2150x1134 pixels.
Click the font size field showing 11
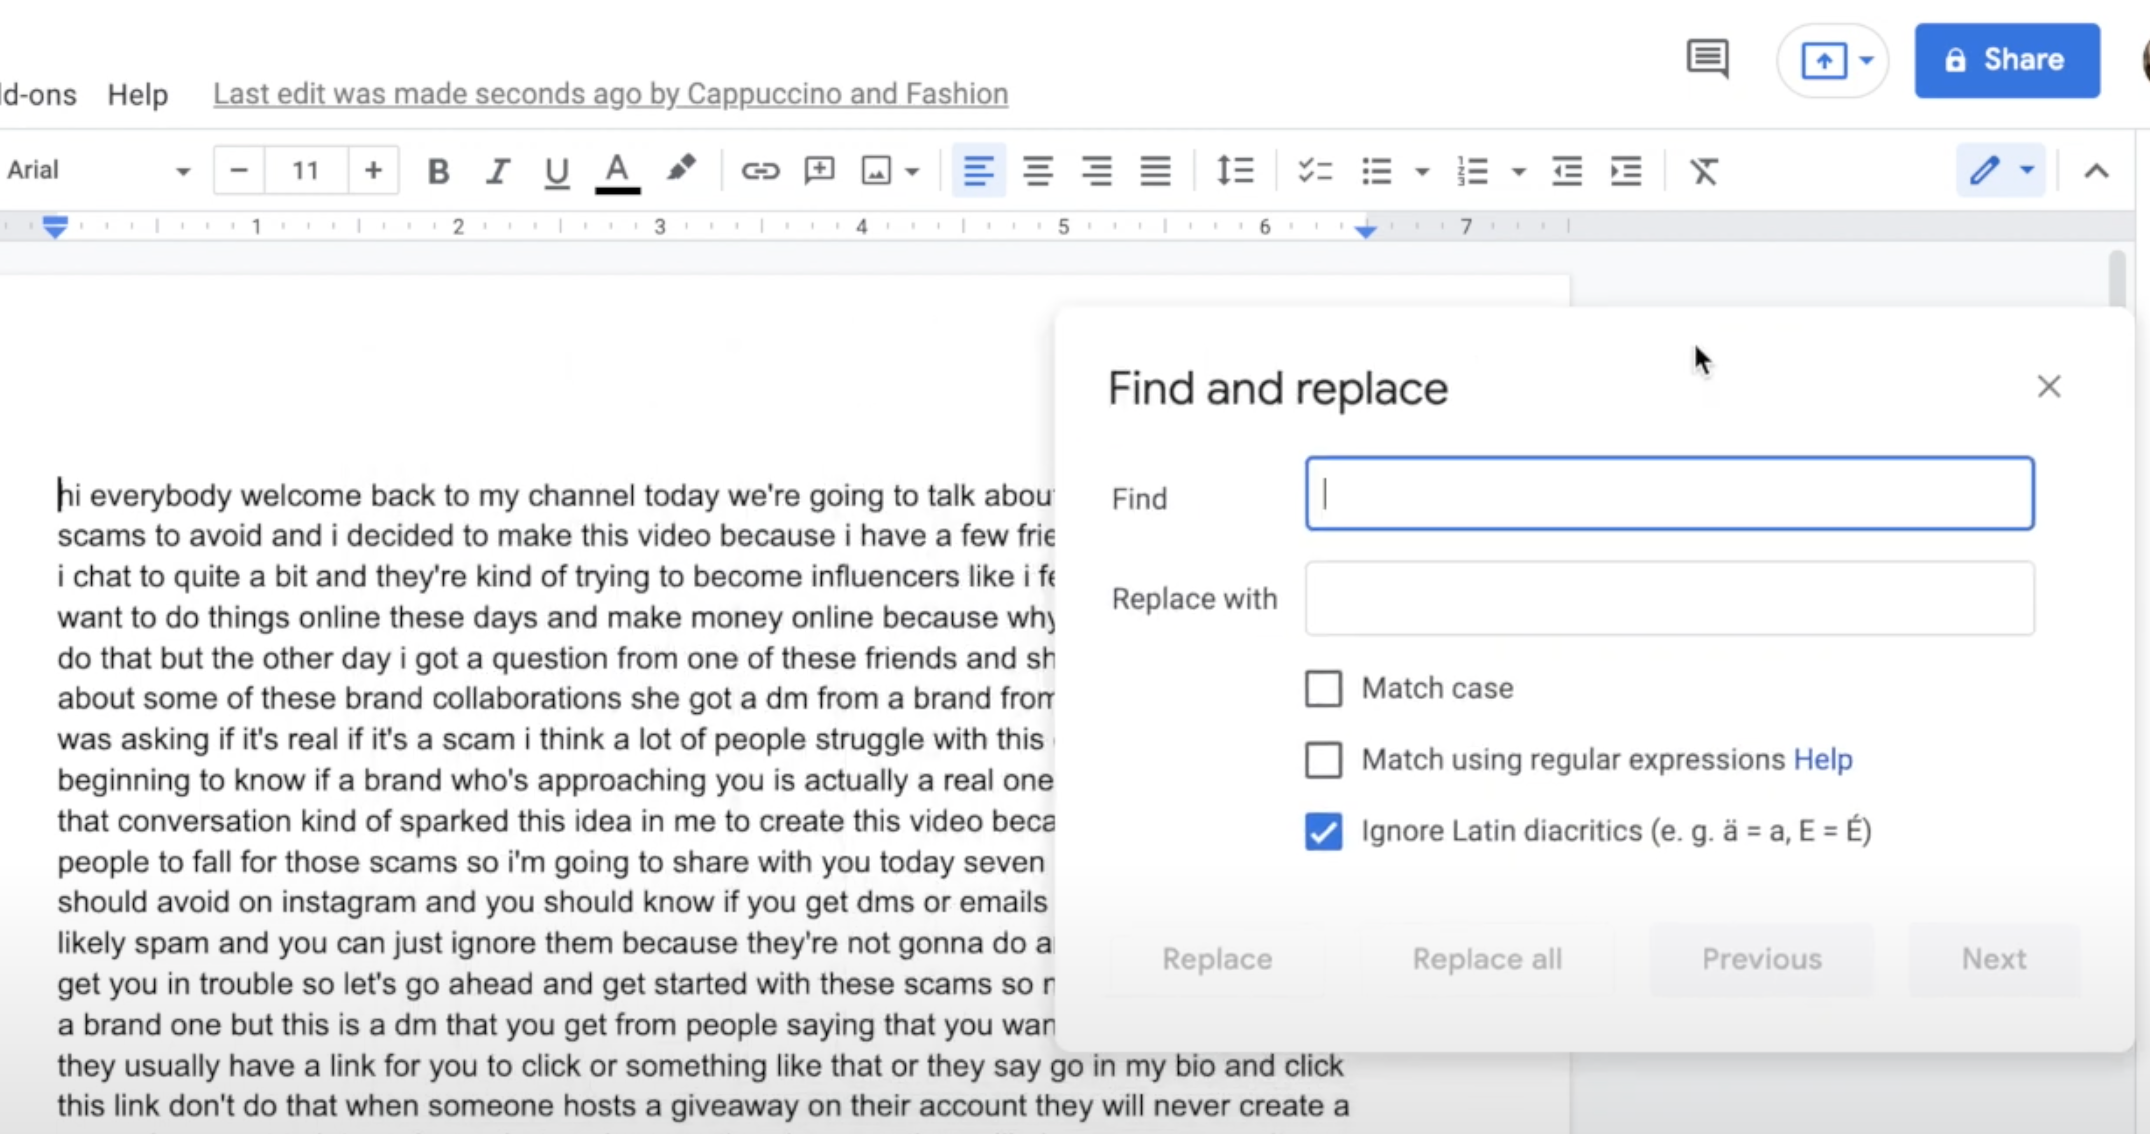click(x=306, y=170)
